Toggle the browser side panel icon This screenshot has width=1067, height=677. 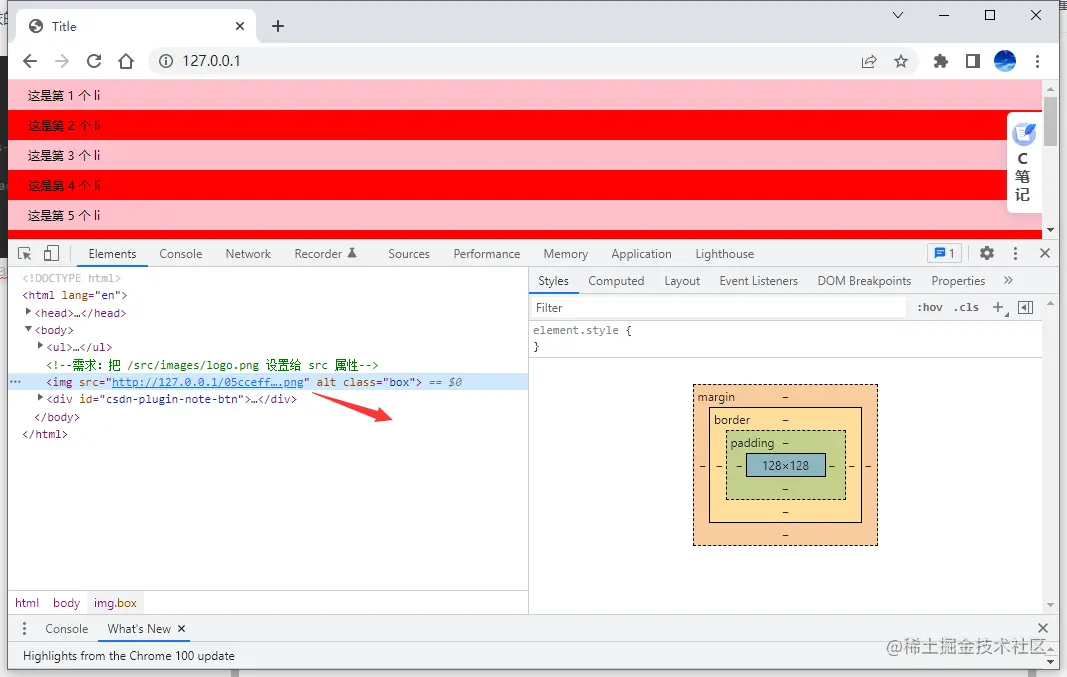[973, 61]
